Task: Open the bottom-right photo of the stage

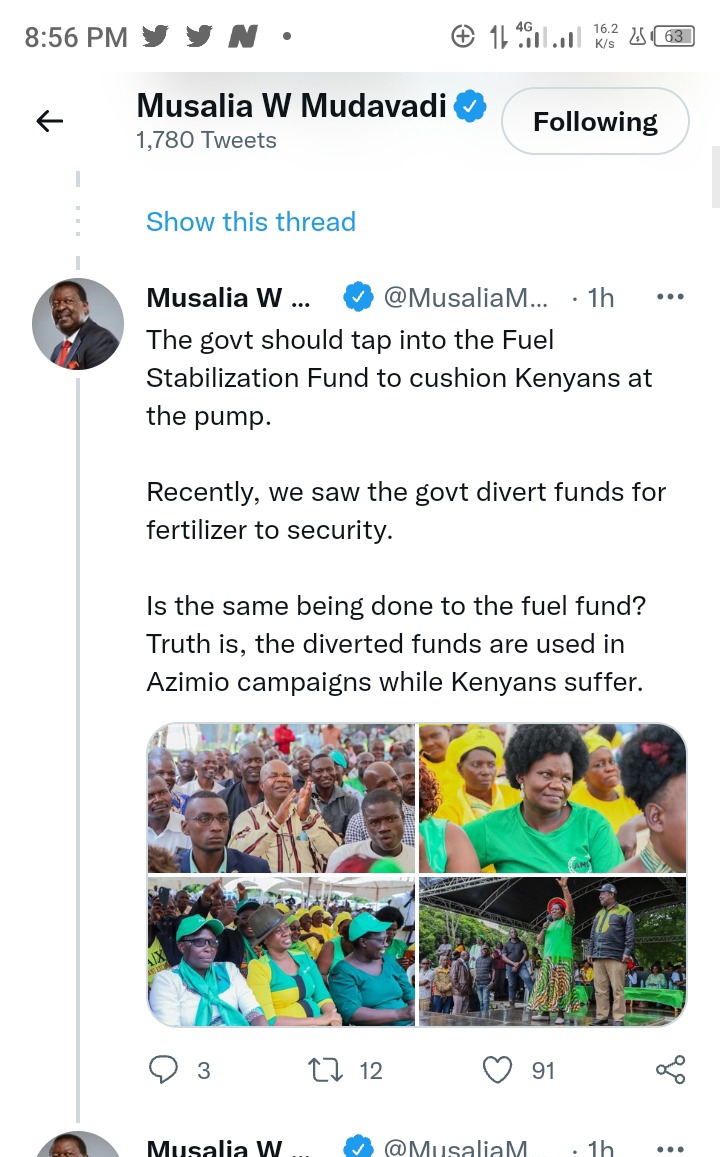Action: pos(552,952)
